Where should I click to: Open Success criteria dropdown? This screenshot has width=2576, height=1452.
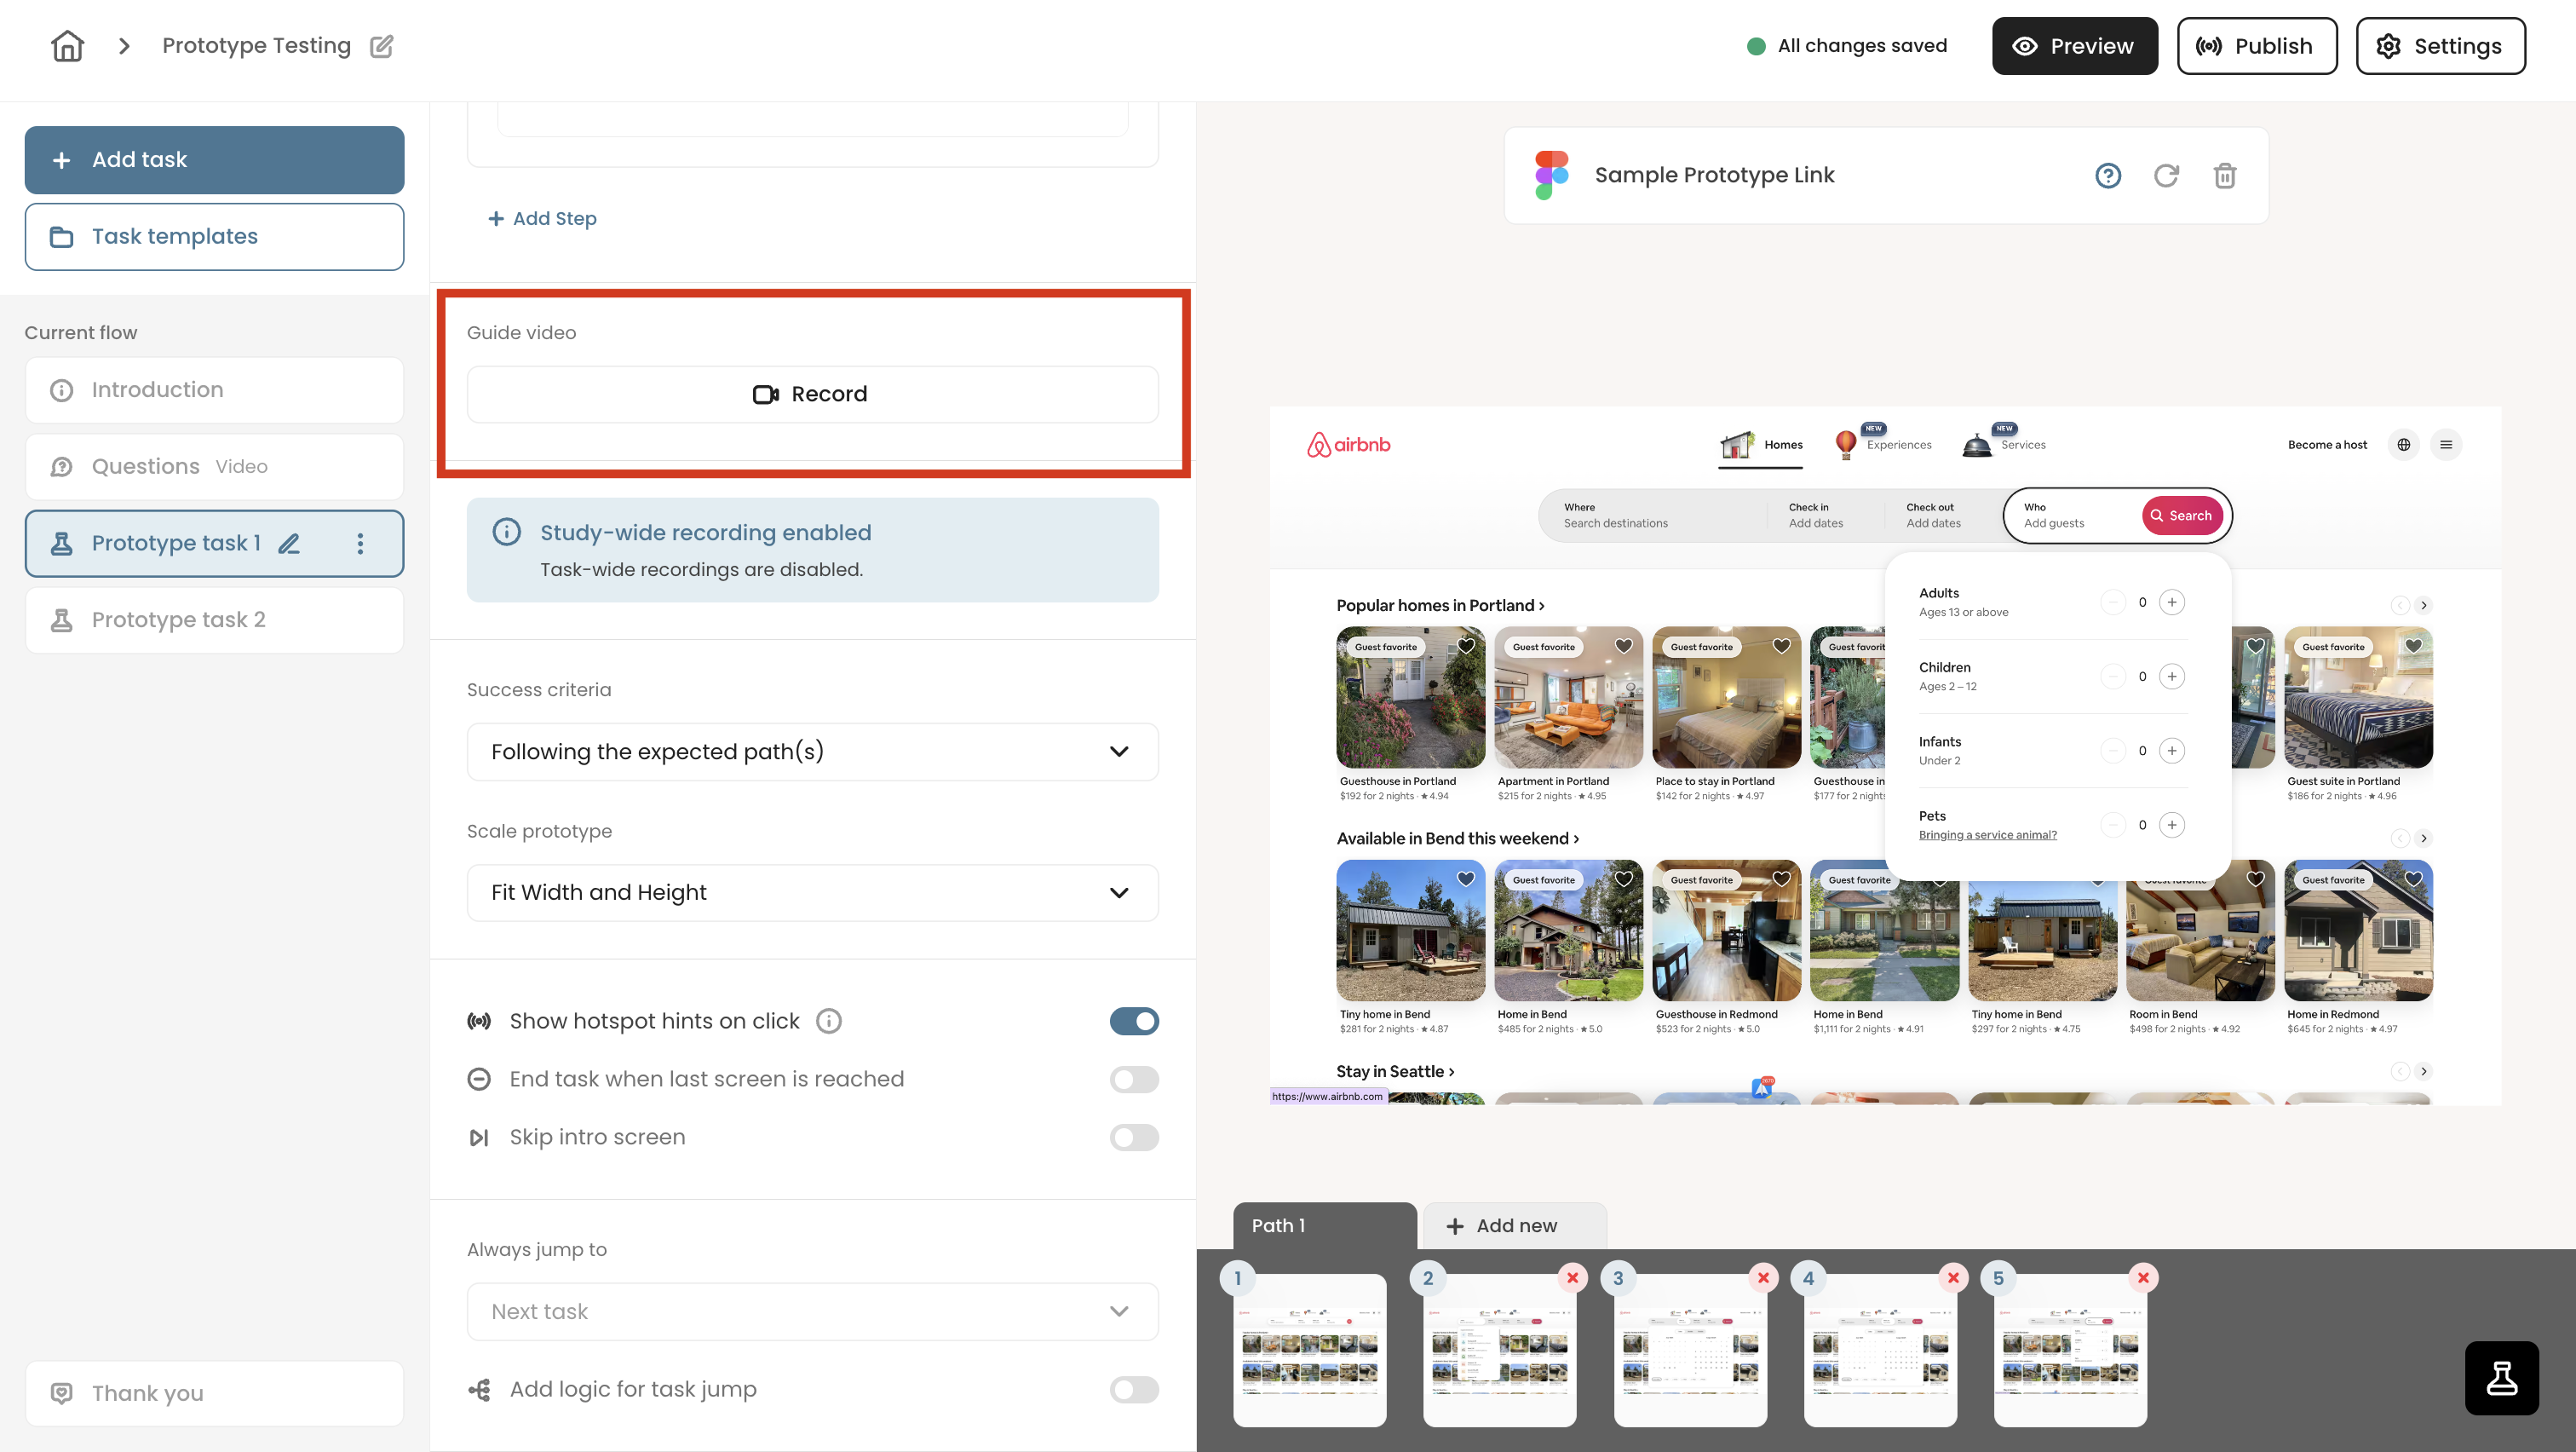pos(812,751)
